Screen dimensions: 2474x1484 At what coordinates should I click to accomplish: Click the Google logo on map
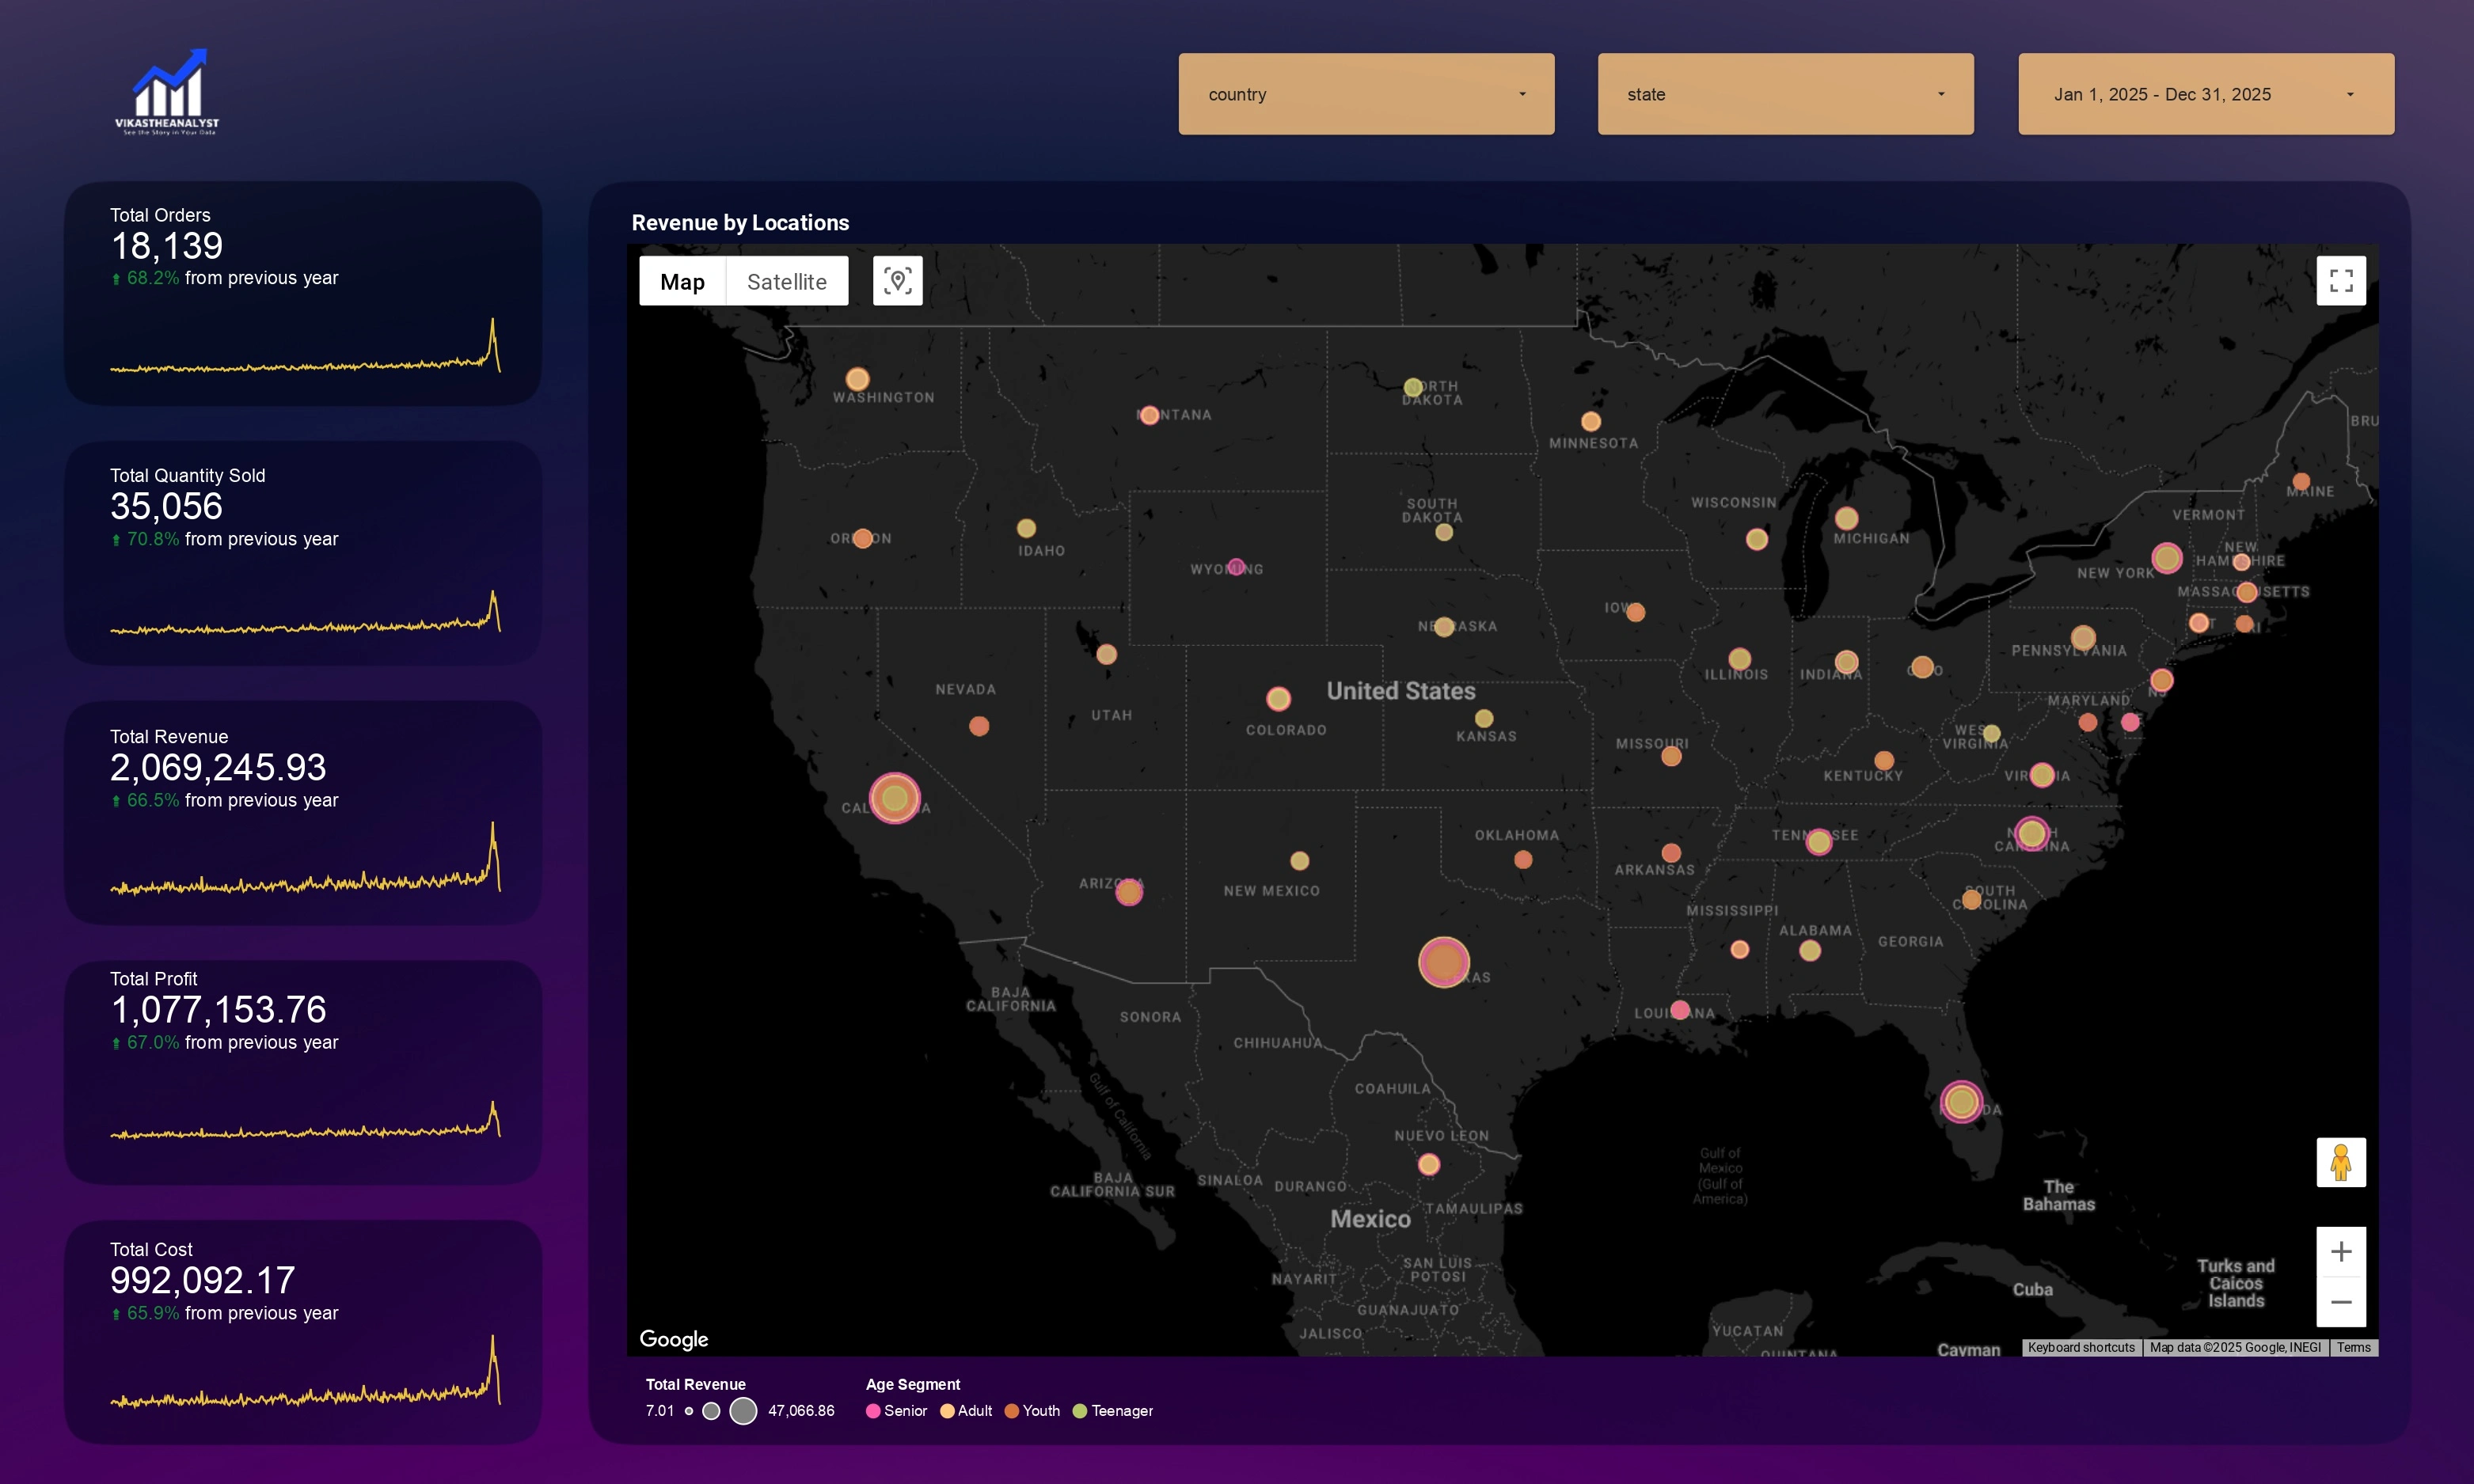[673, 1339]
